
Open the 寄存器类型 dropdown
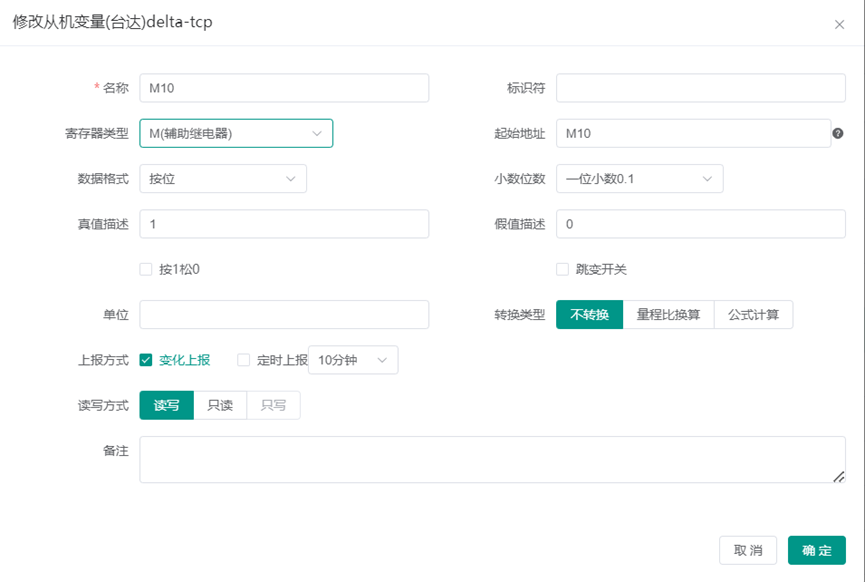click(236, 134)
